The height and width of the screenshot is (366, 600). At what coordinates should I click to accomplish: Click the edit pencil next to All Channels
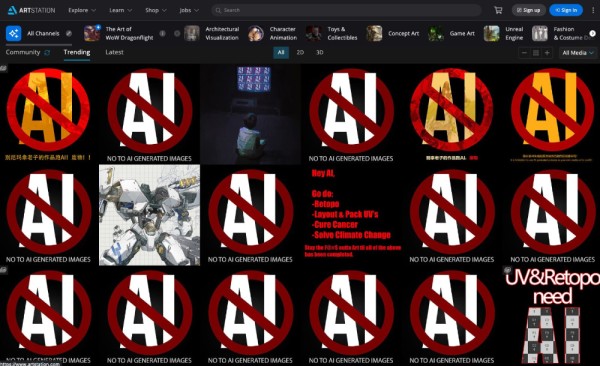(69, 33)
